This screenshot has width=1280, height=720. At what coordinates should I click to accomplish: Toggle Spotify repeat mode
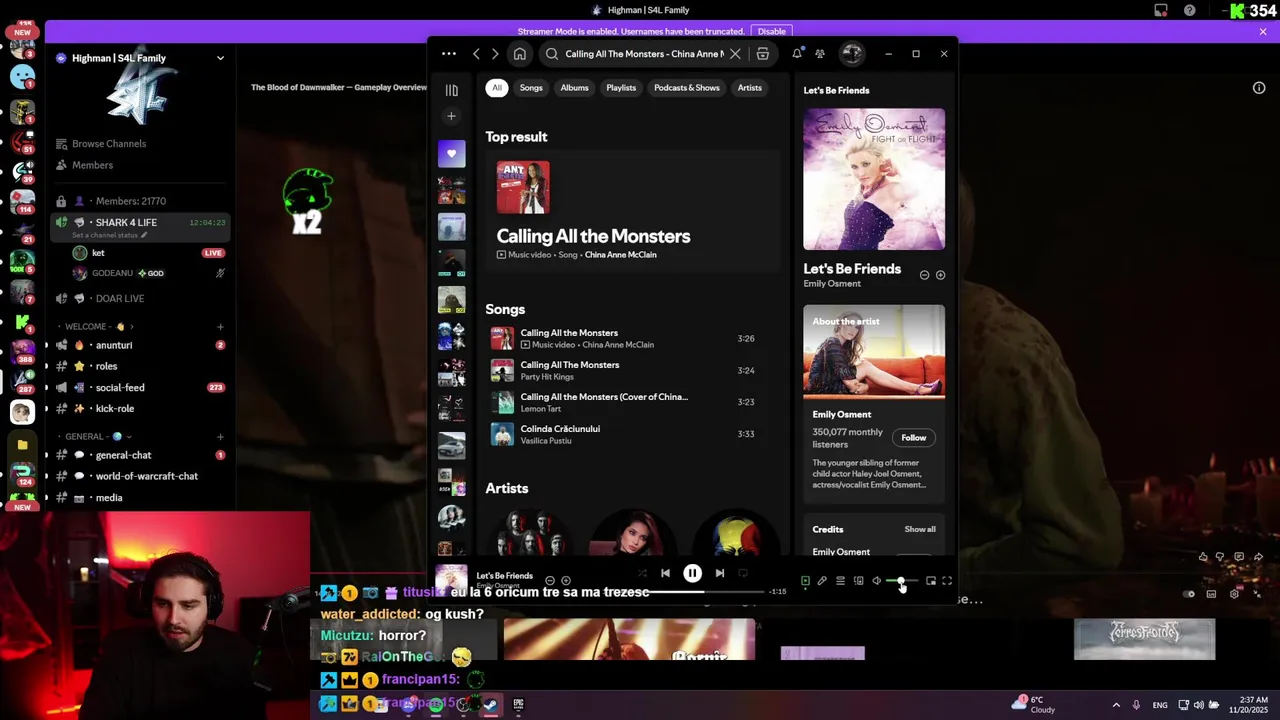743,573
